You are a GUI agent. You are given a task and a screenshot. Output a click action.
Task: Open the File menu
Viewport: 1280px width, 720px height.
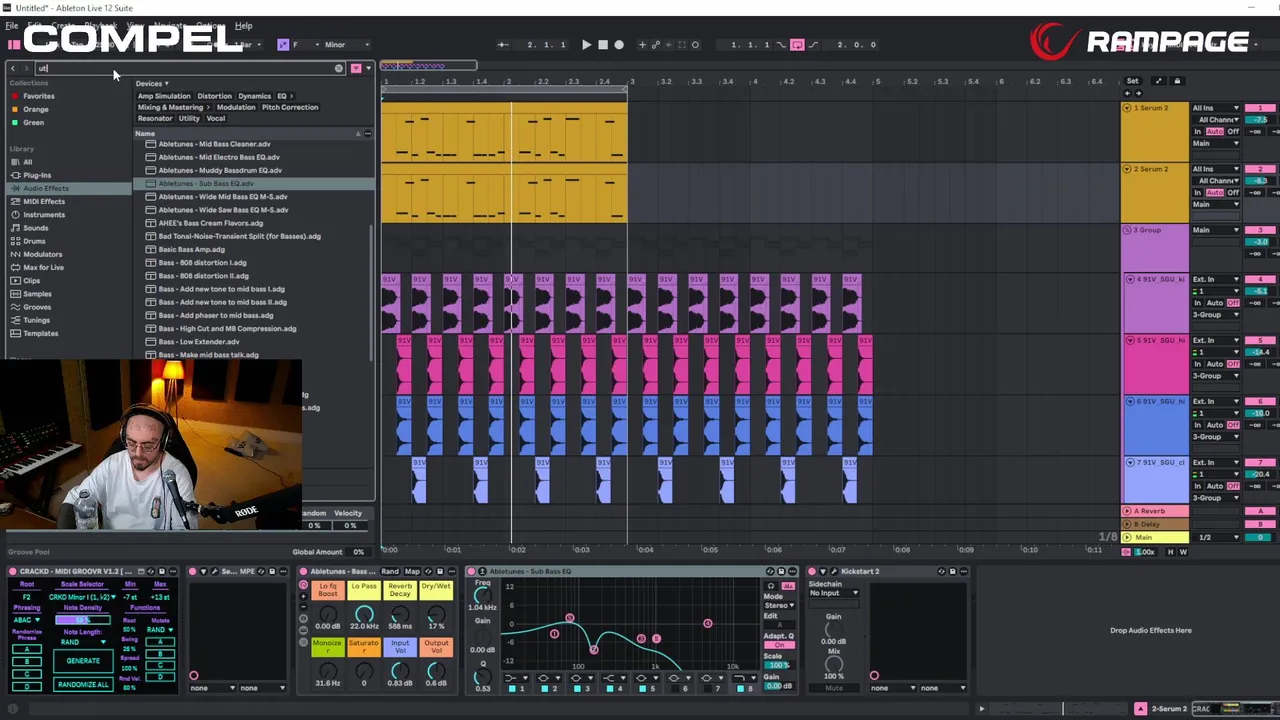tap(12, 26)
